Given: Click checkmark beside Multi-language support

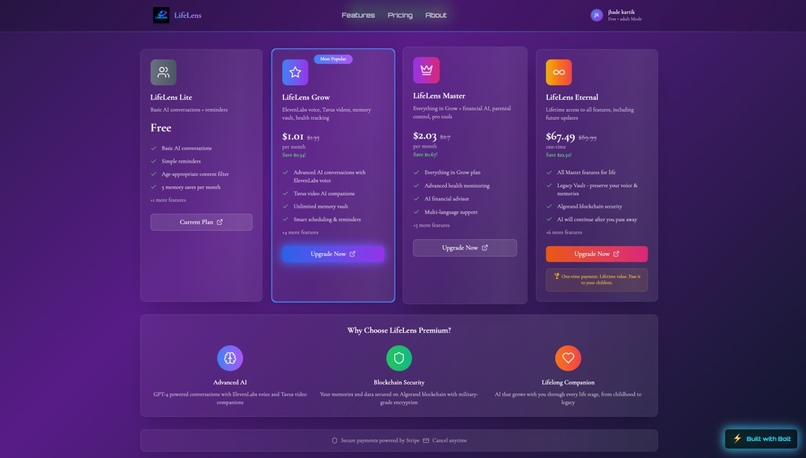Looking at the screenshot, I should [x=416, y=212].
